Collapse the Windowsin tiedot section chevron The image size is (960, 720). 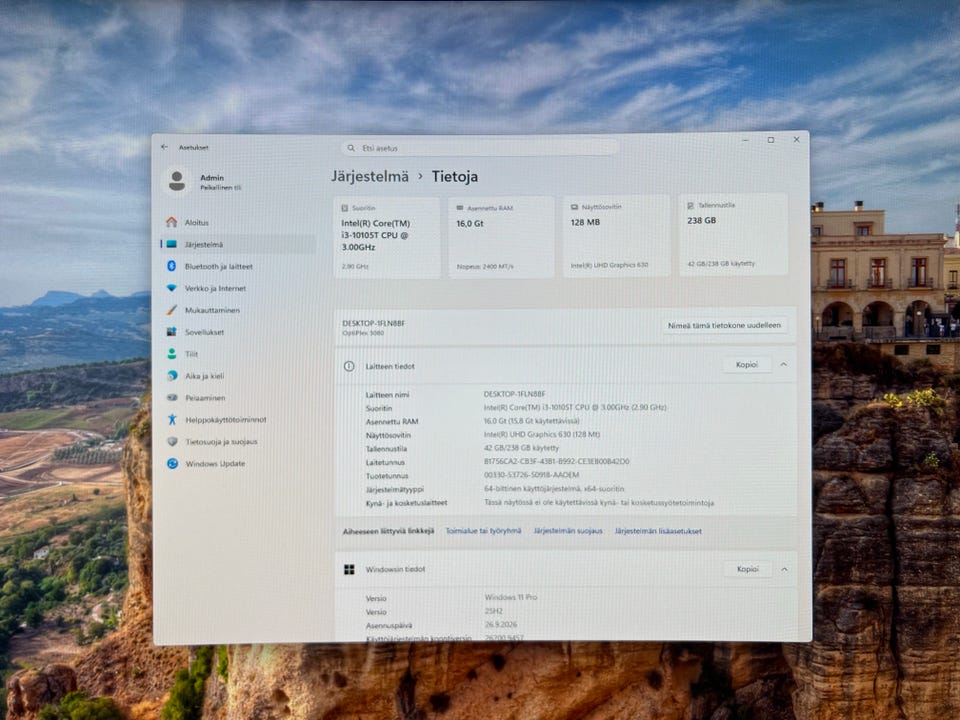coord(784,569)
